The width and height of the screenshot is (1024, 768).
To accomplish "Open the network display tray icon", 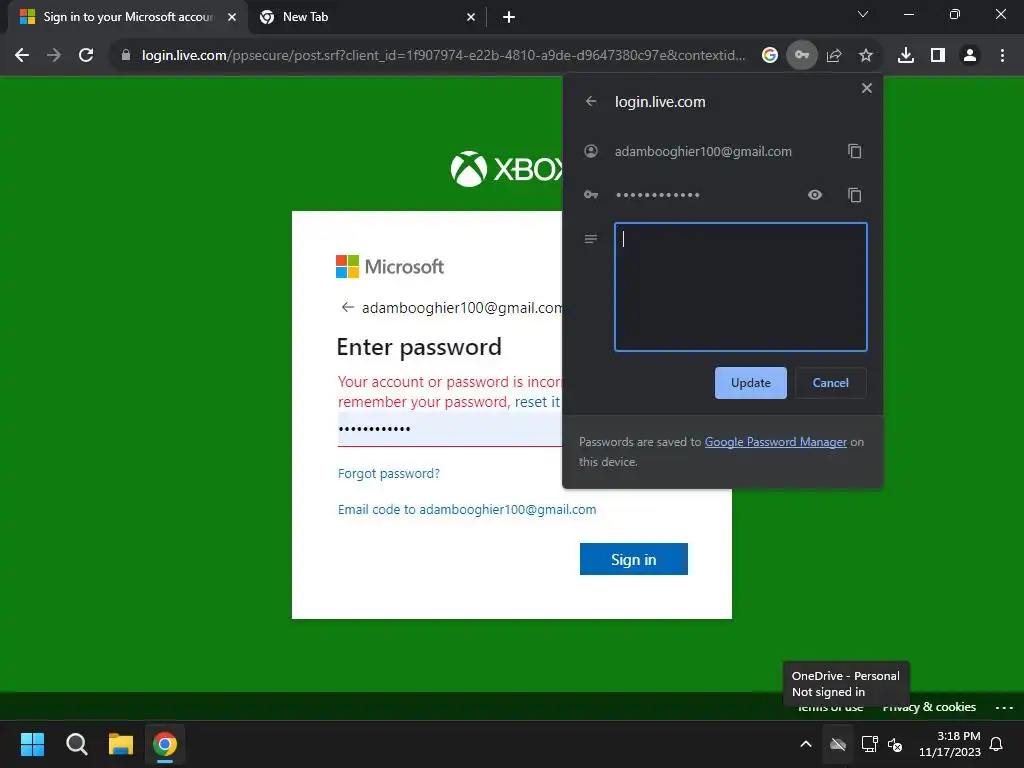I will pos(869,744).
